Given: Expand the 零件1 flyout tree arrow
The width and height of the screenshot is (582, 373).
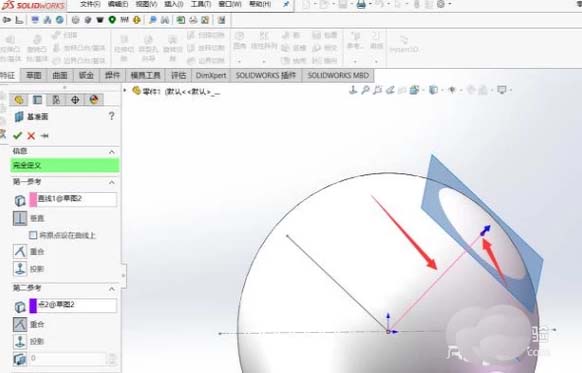Looking at the screenshot, I should coord(125,90).
